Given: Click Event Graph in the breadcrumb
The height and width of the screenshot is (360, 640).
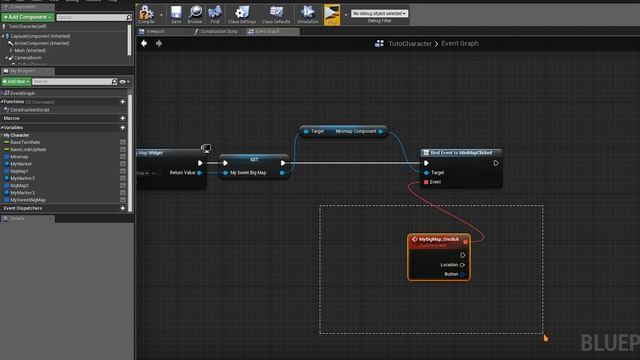Looking at the screenshot, I should coord(460,43).
